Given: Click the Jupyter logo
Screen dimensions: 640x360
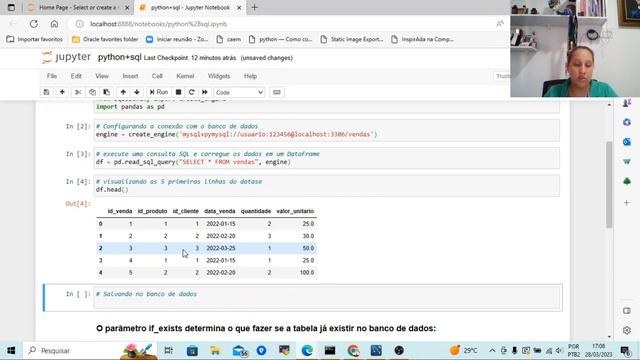Looking at the screenshot, I should [x=66, y=58].
